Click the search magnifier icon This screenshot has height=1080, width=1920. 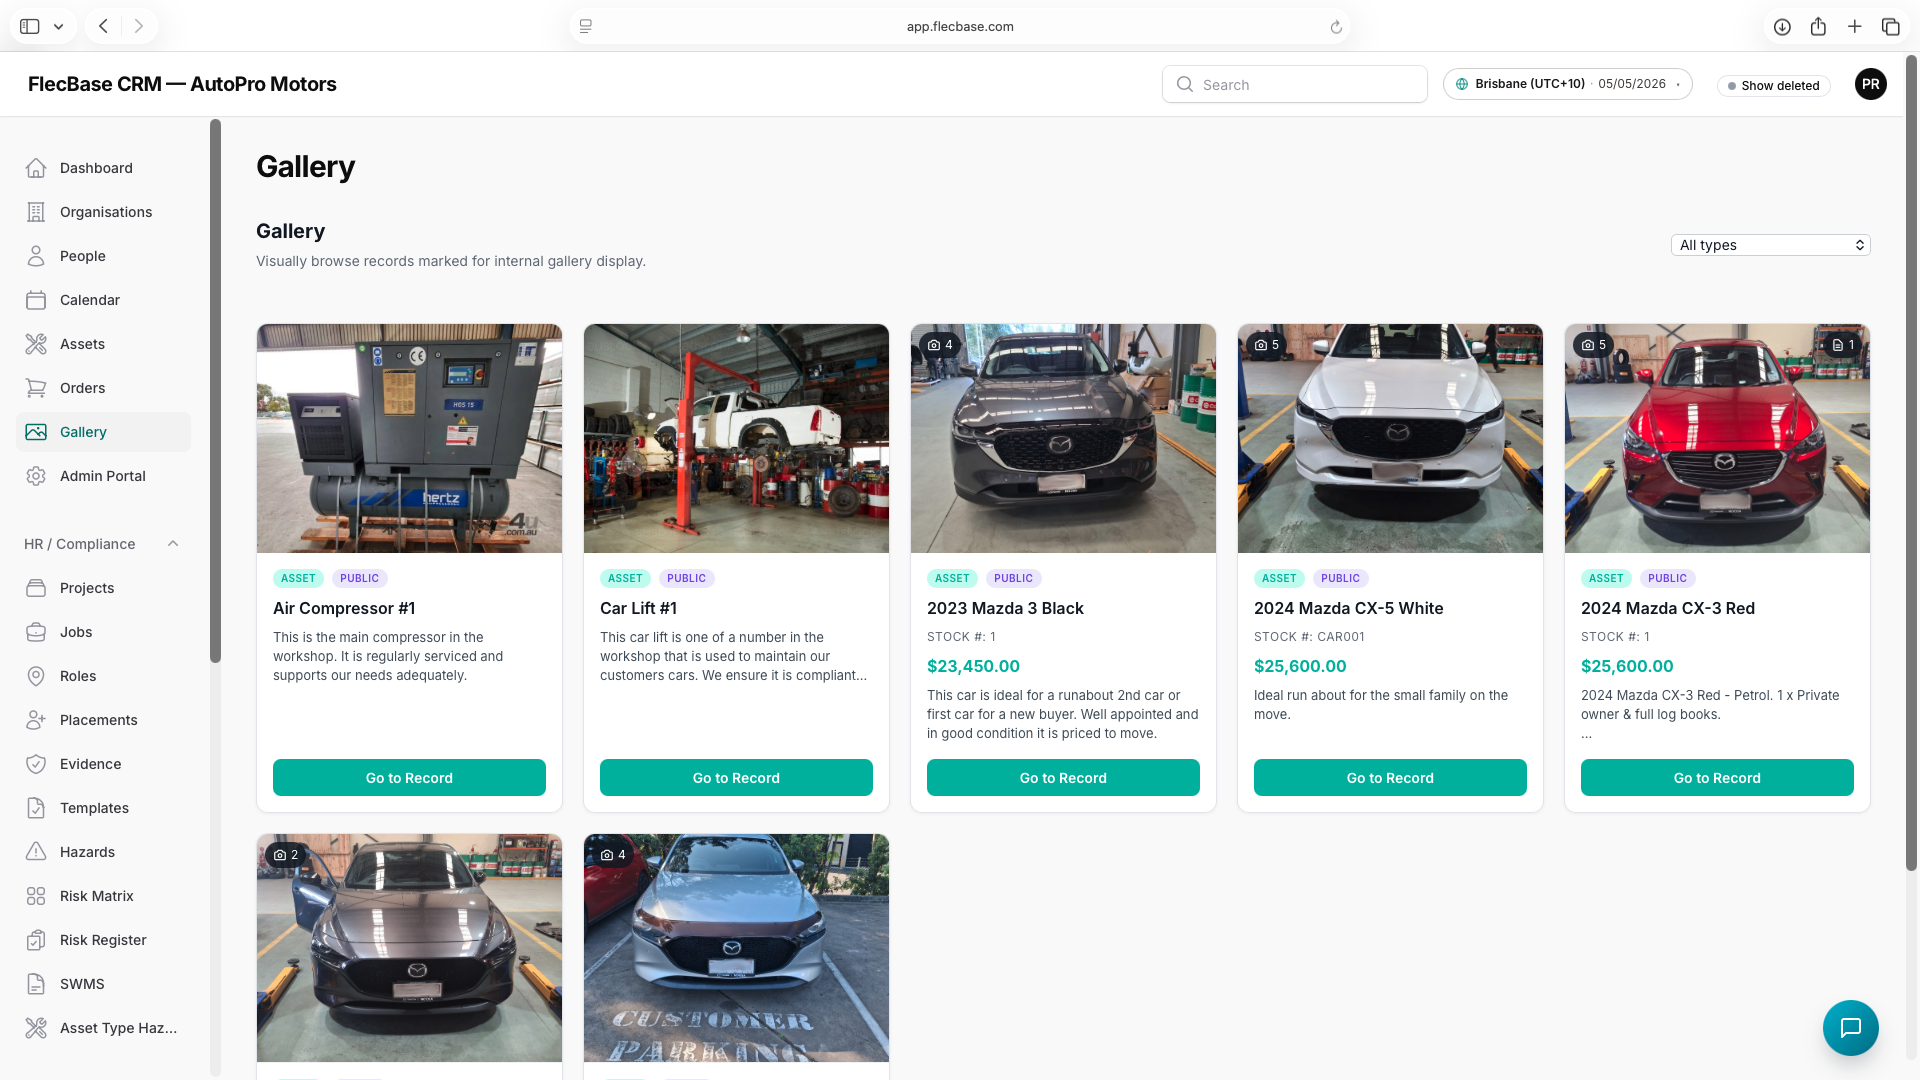[1185, 85]
